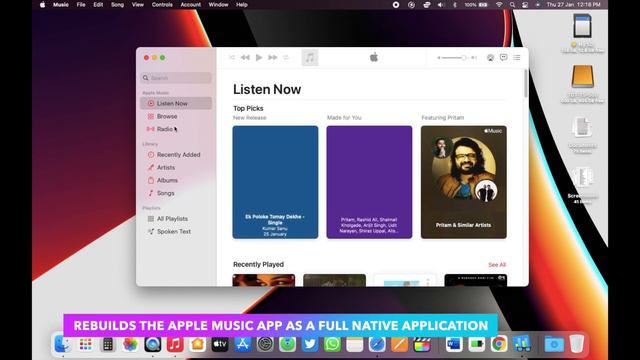Screen dimensions: 640x360
Task: Click the screen recording status icon
Action: point(396,5)
